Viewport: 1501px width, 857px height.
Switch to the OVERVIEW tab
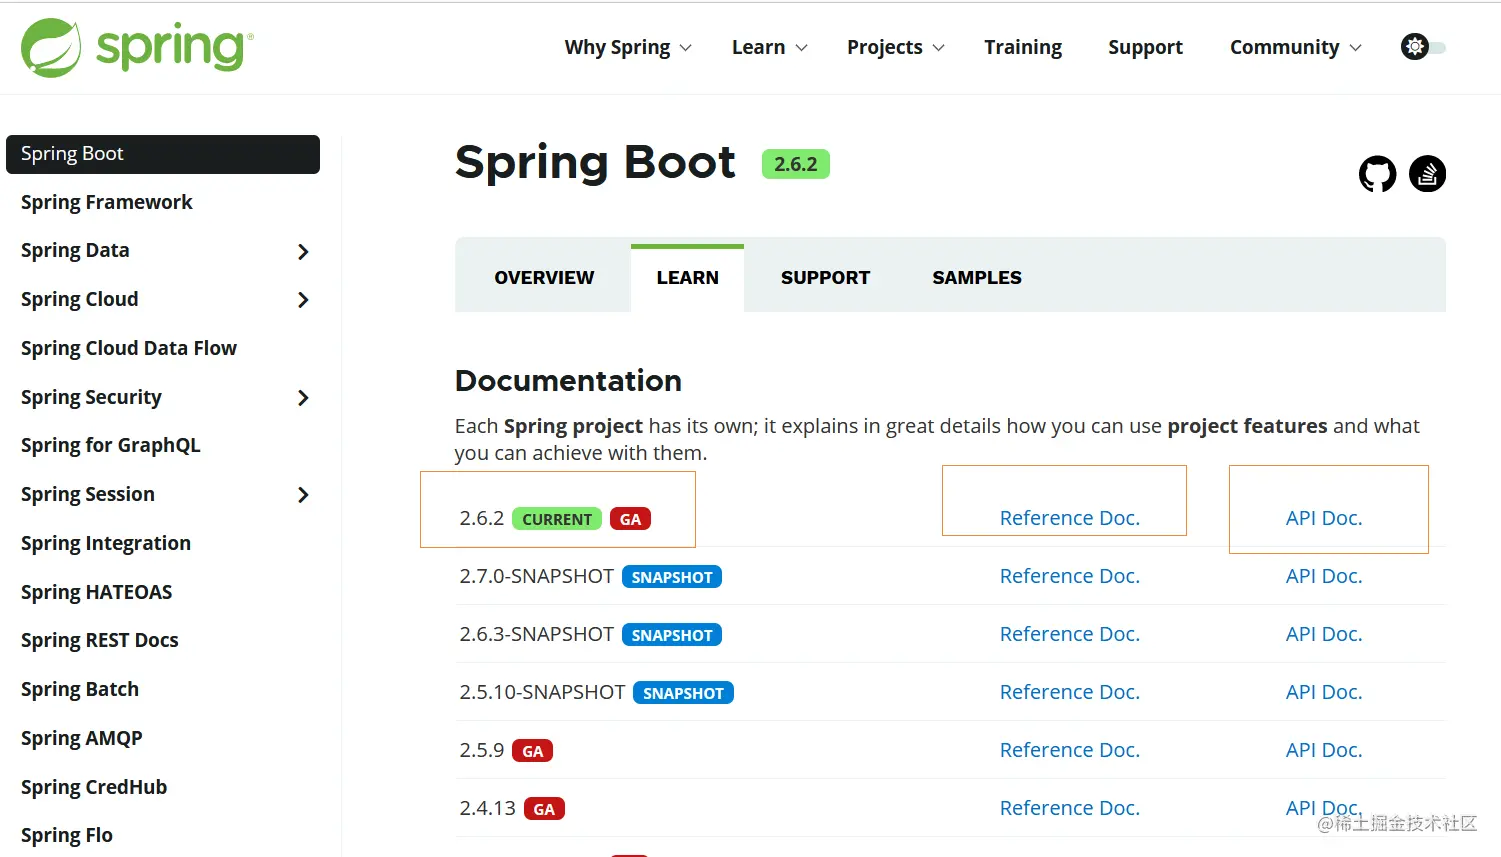544,278
